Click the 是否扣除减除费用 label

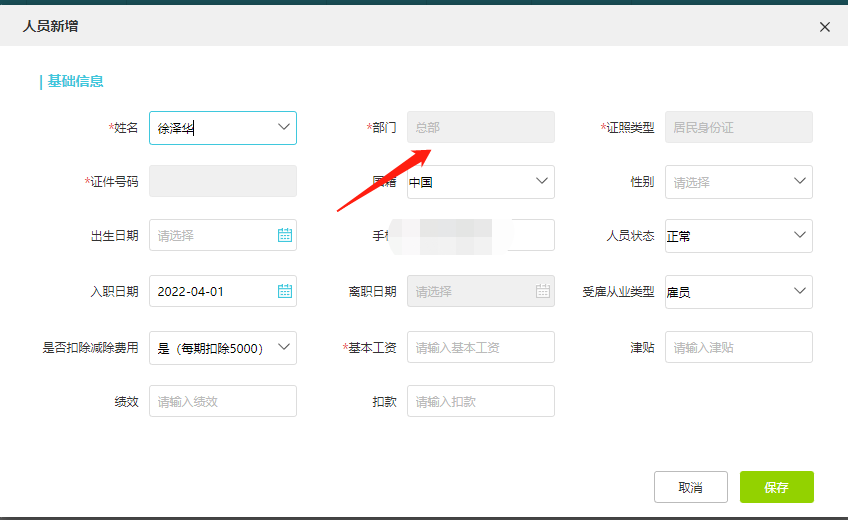point(90,348)
